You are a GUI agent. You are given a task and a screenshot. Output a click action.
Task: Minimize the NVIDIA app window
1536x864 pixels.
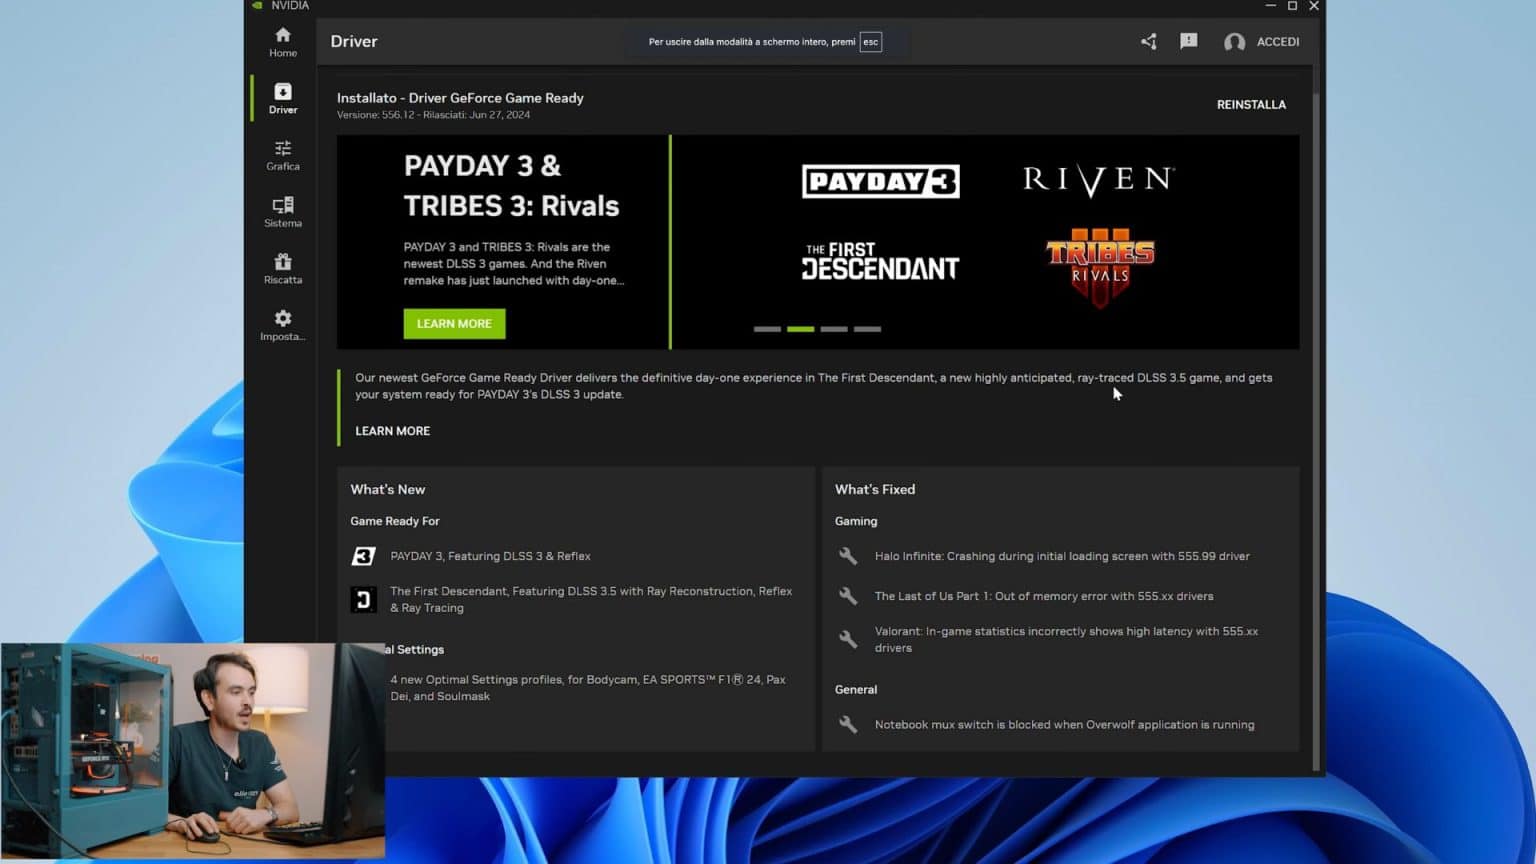tap(1271, 6)
